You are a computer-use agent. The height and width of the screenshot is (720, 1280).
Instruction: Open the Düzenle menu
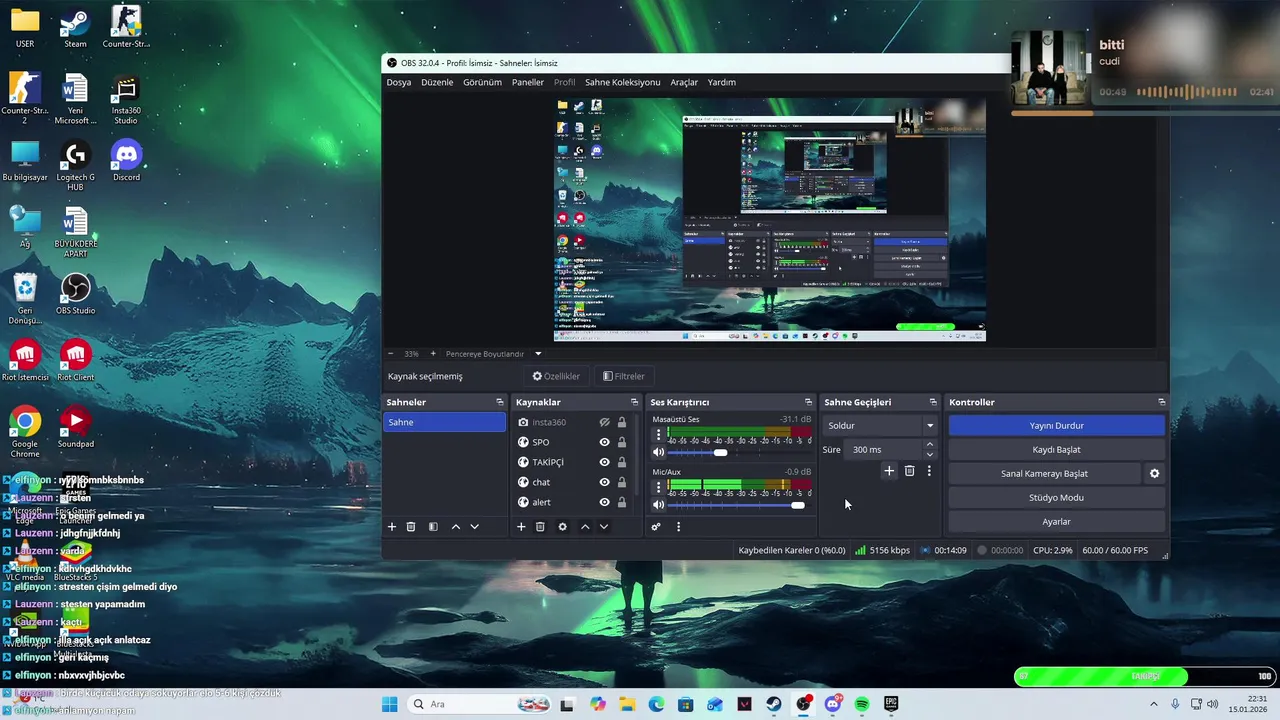437,82
